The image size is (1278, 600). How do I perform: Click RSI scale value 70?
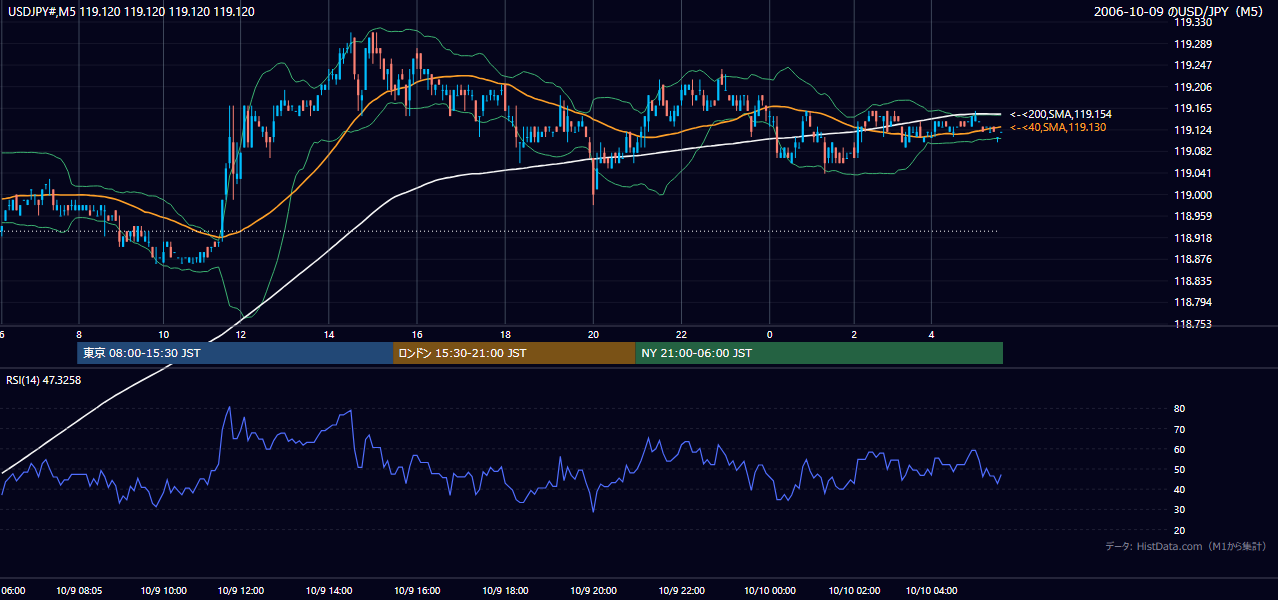1180,429
